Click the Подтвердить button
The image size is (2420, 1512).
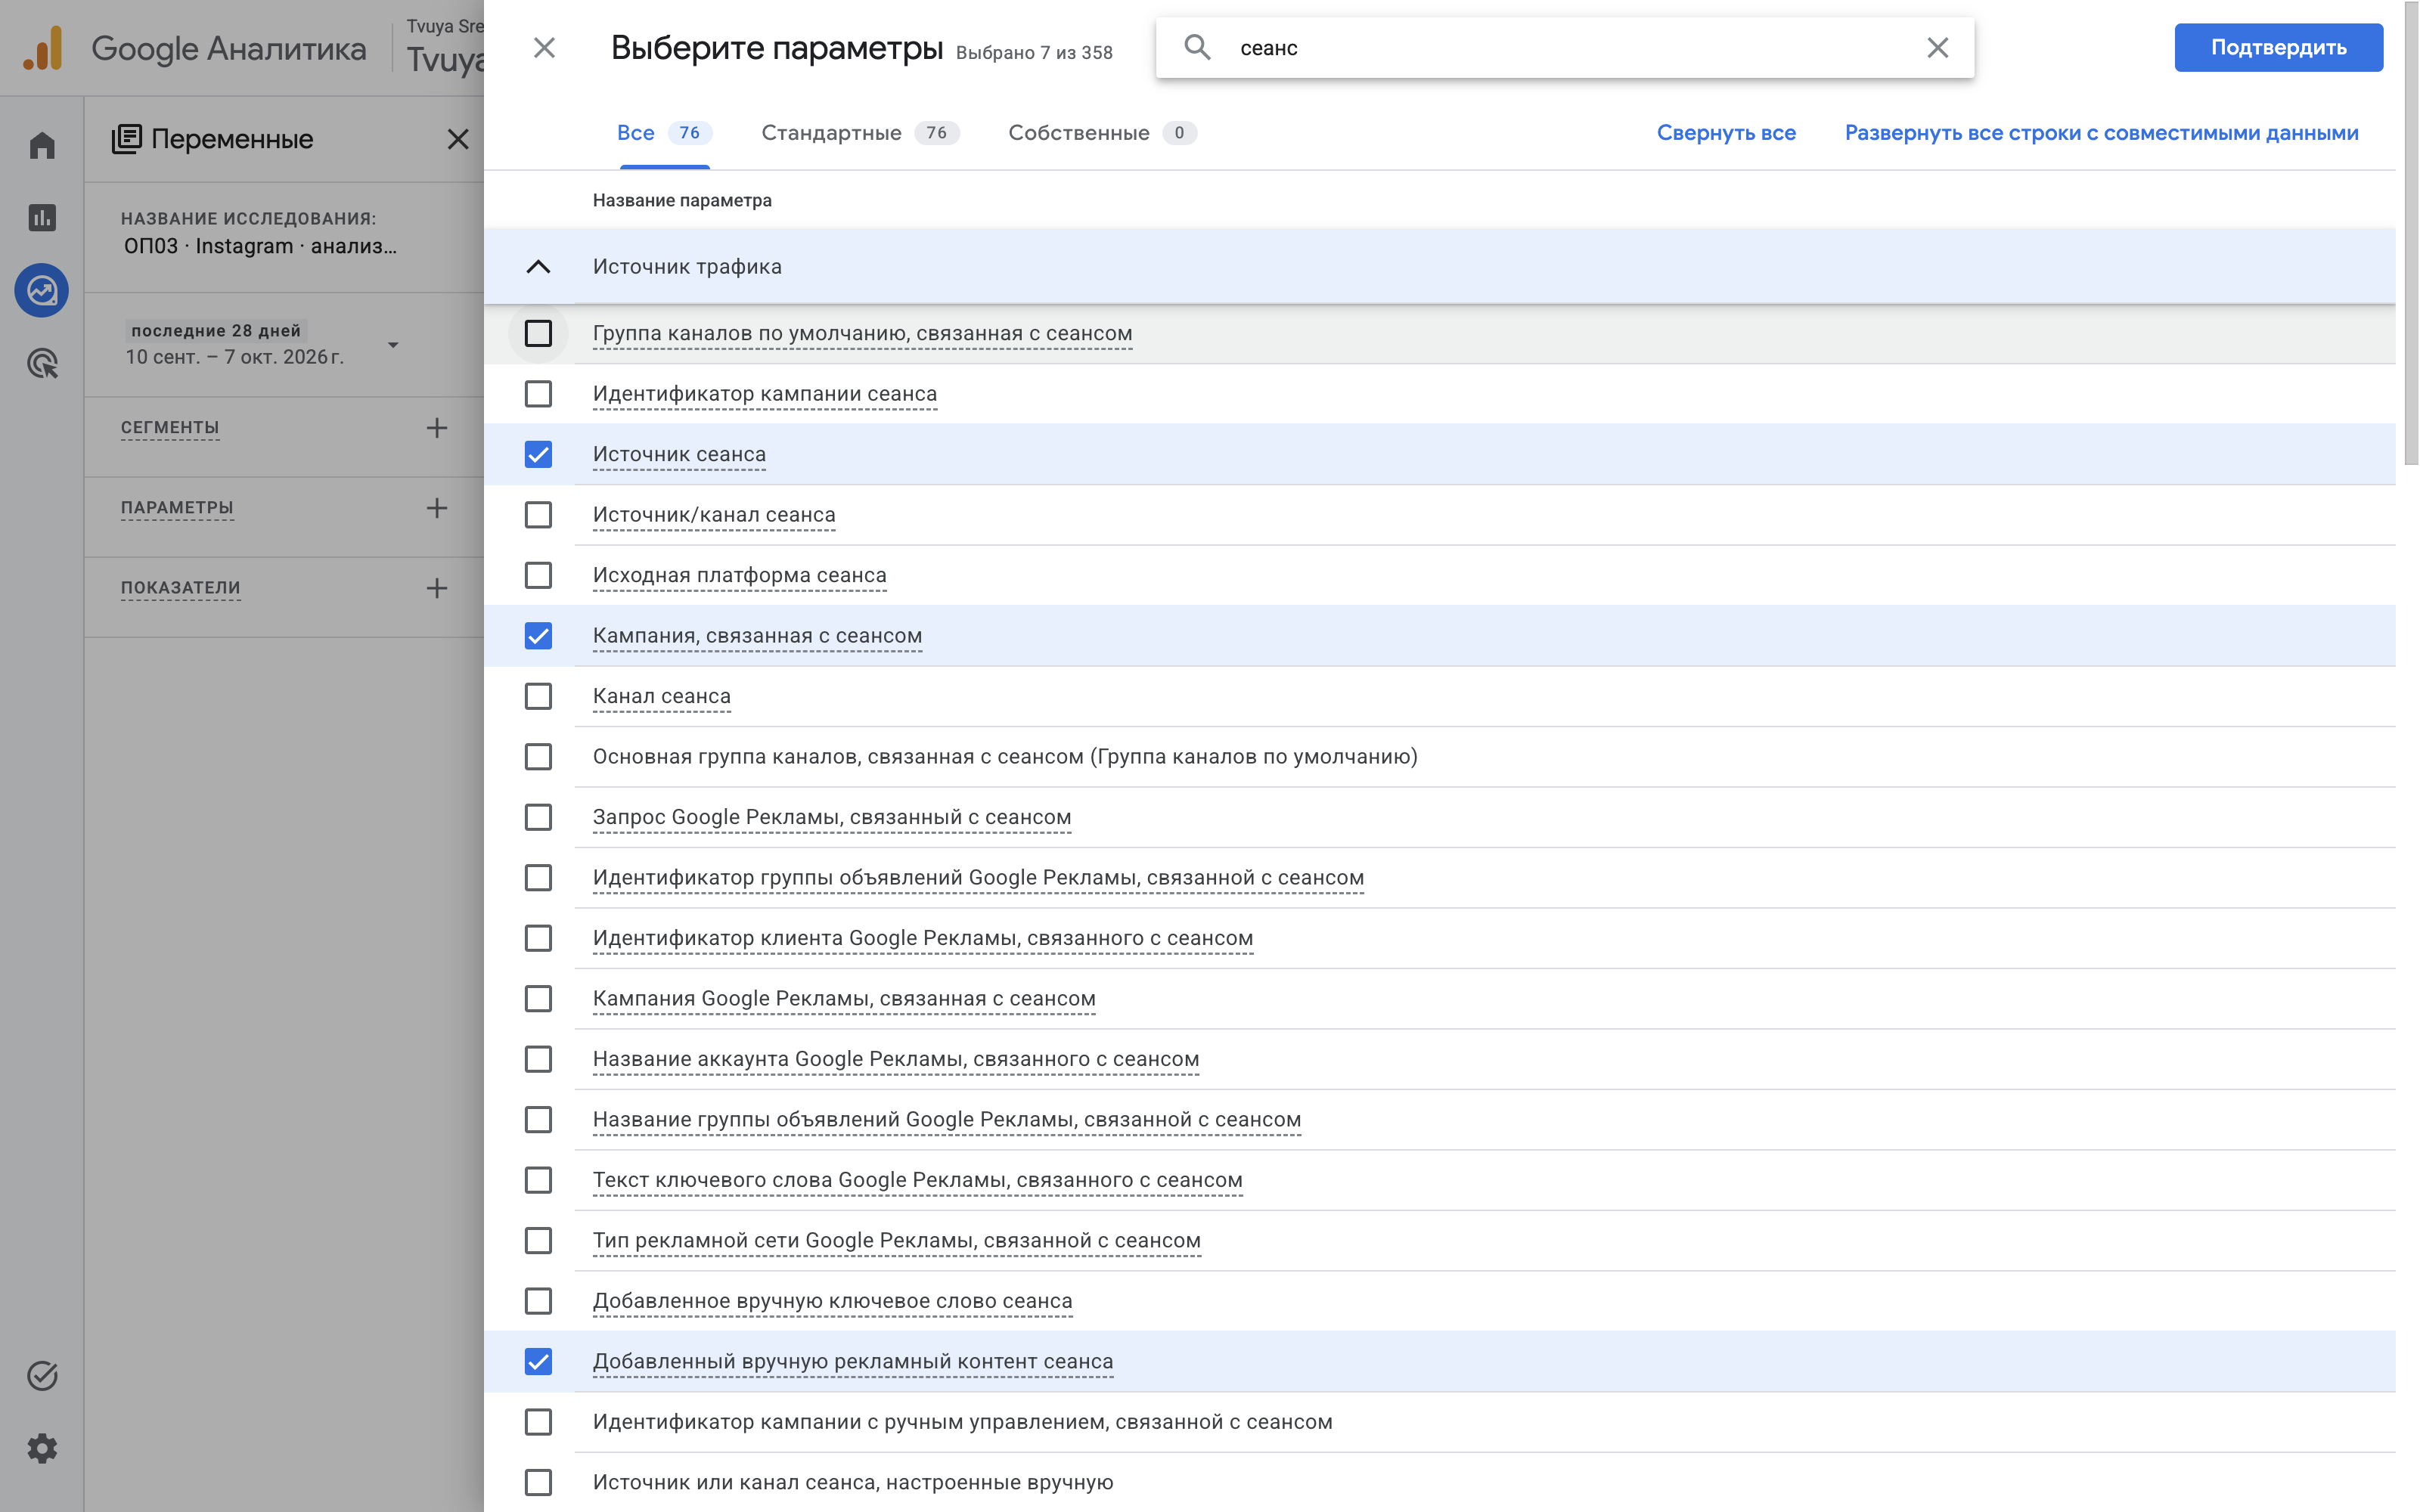pyautogui.click(x=2278, y=48)
